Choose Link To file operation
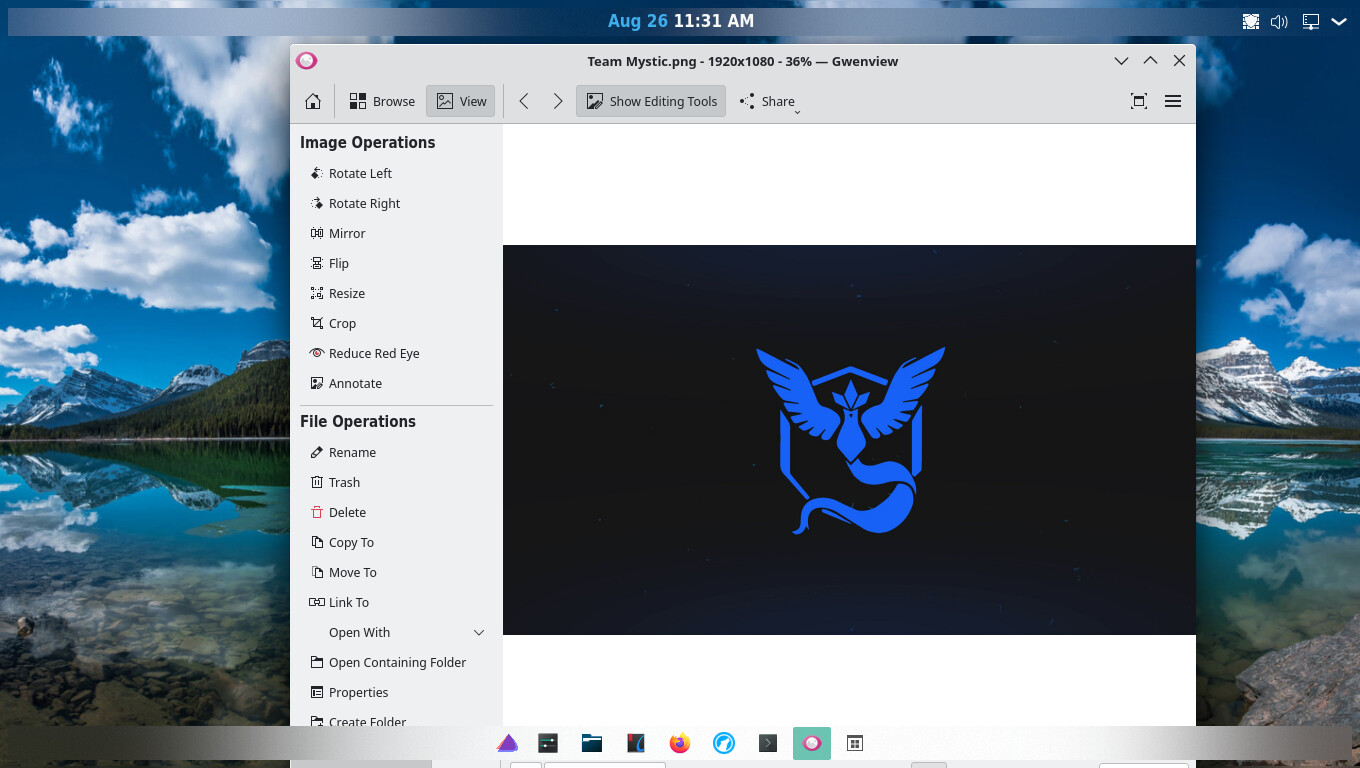The width and height of the screenshot is (1360, 768). [339, 602]
